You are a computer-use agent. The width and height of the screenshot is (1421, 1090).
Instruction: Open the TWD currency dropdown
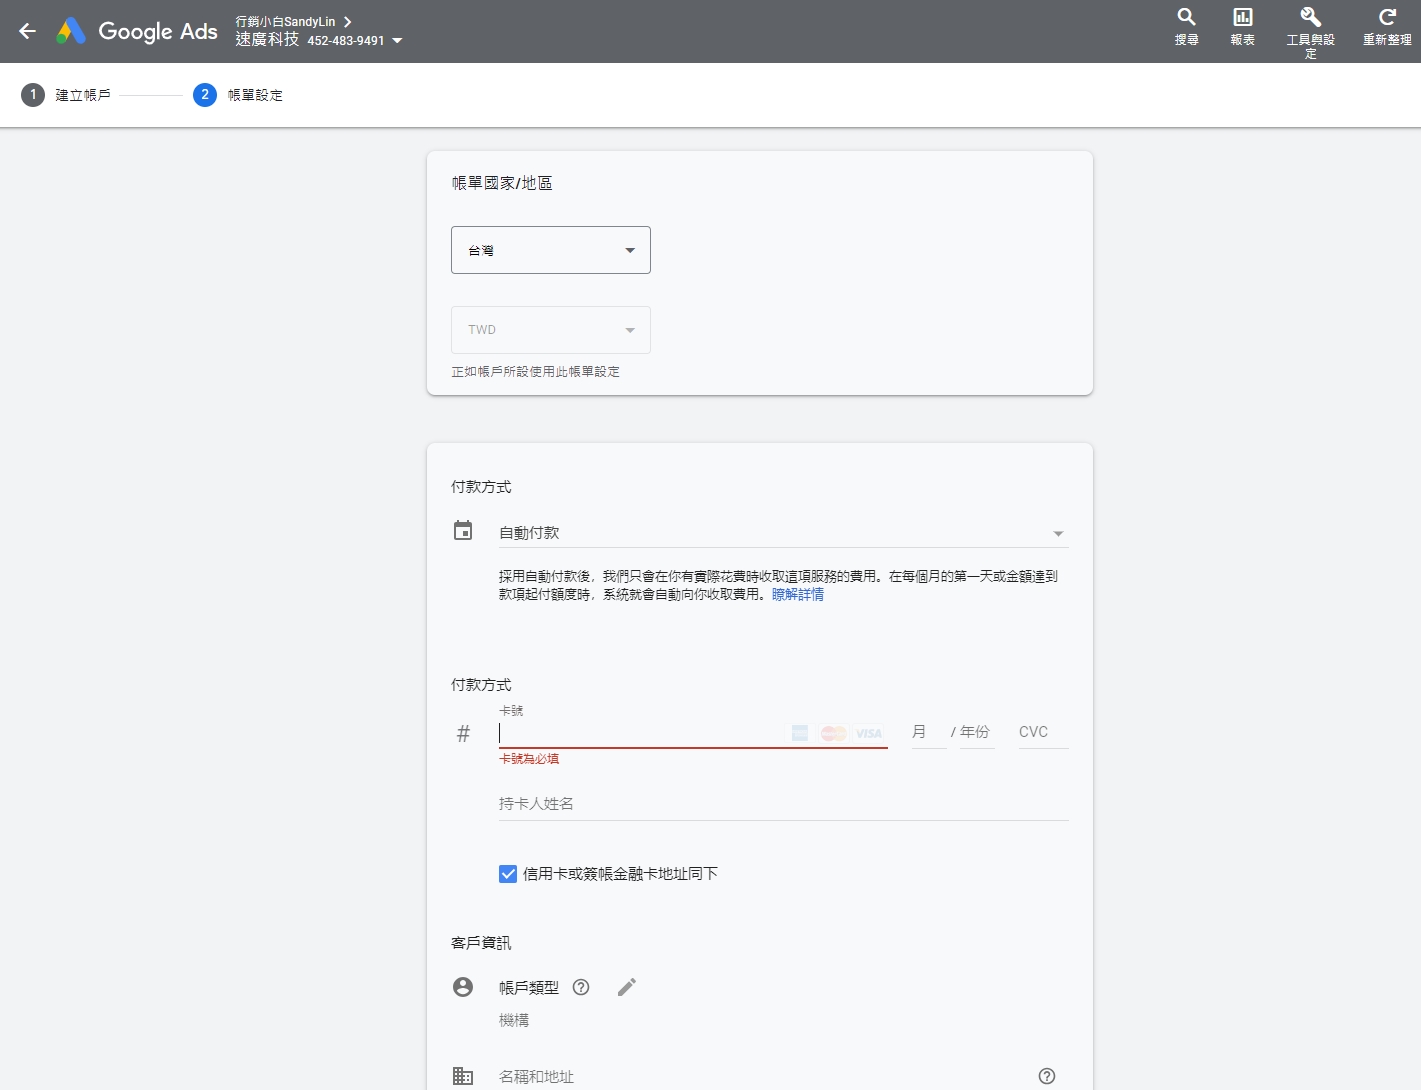[551, 330]
